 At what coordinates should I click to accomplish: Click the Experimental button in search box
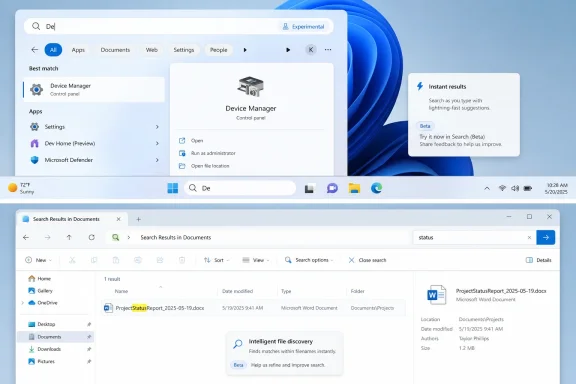[303, 26]
